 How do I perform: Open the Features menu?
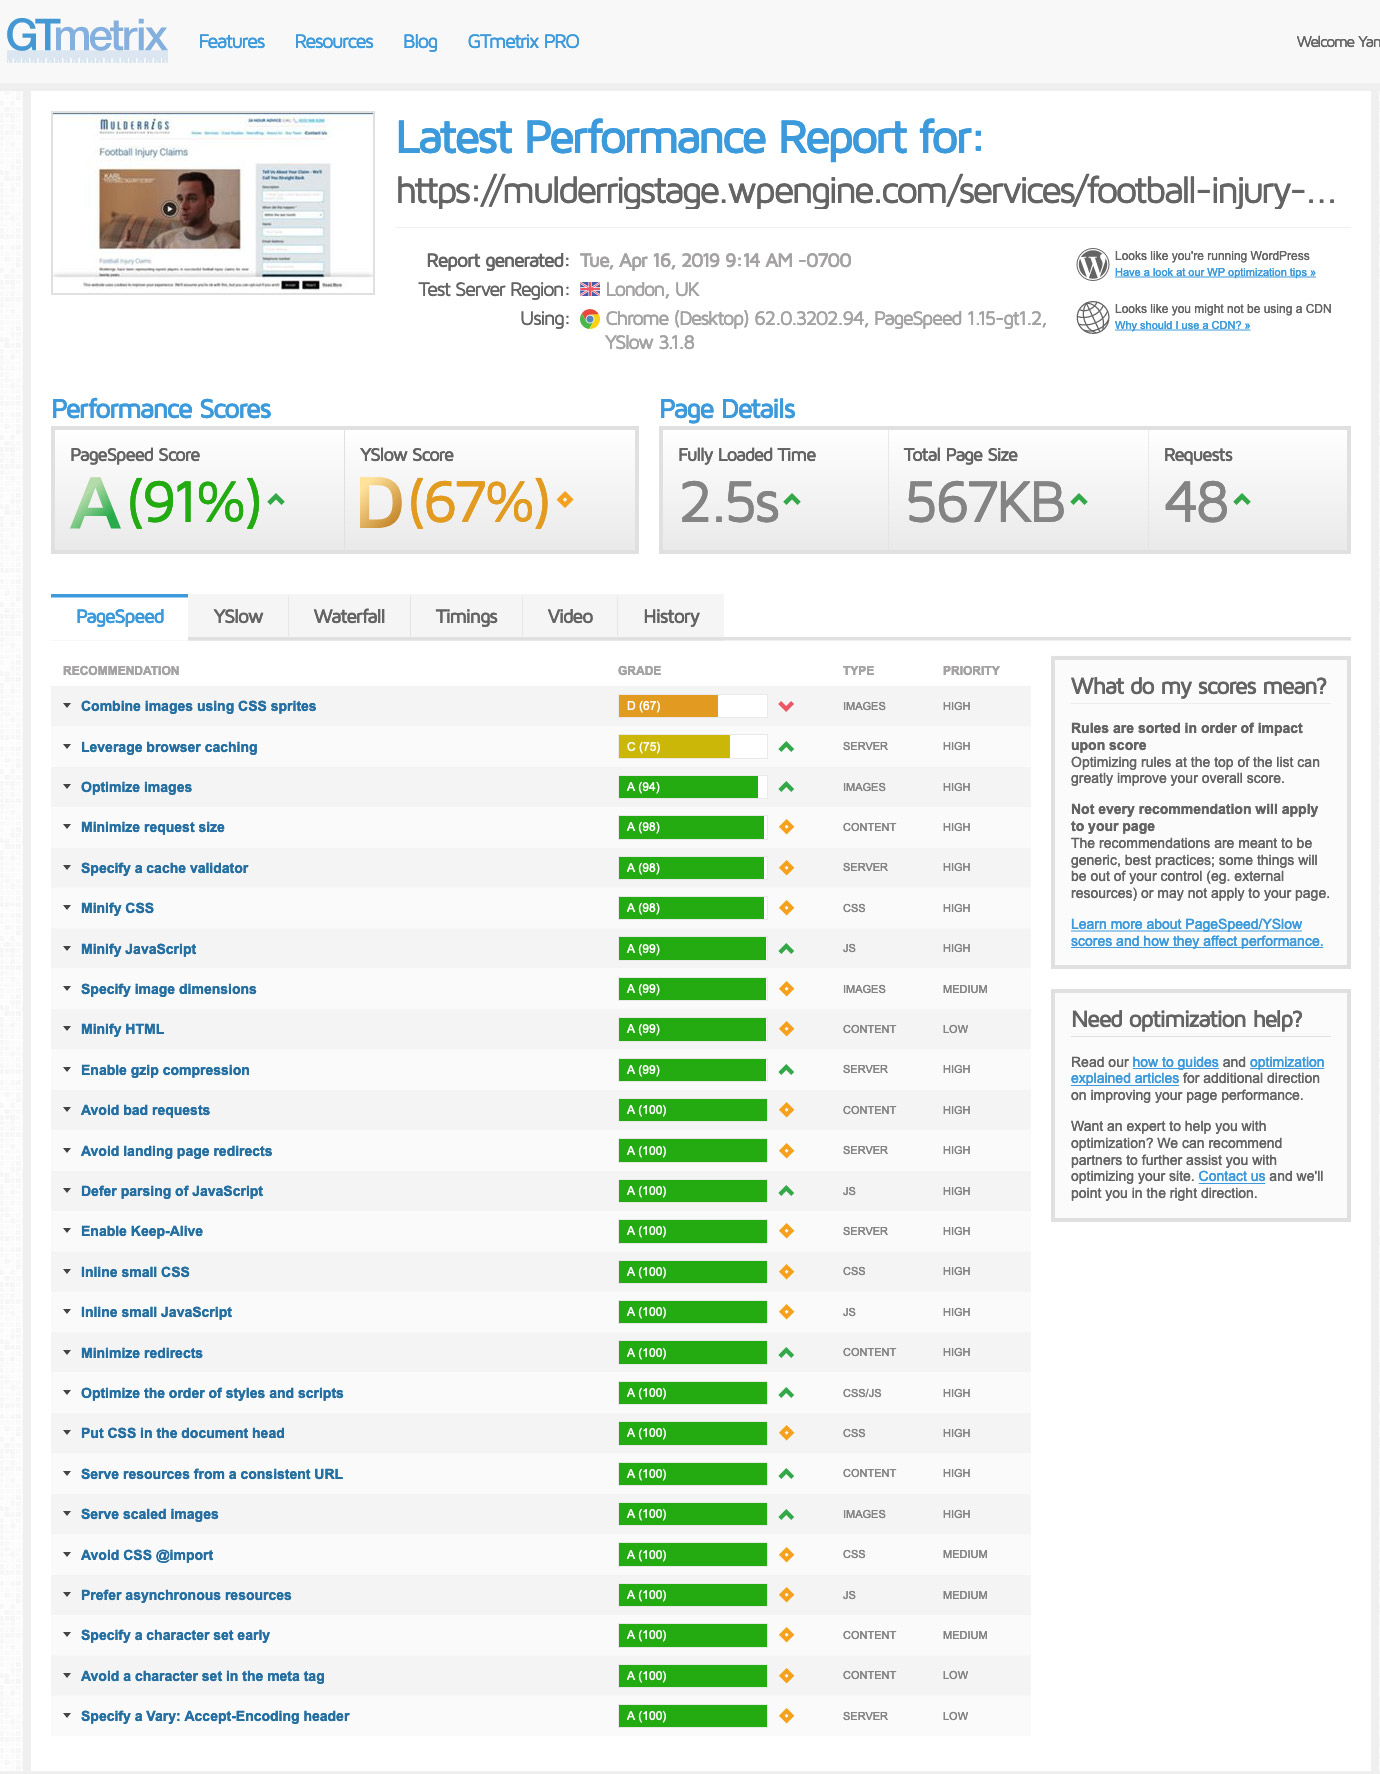(232, 42)
